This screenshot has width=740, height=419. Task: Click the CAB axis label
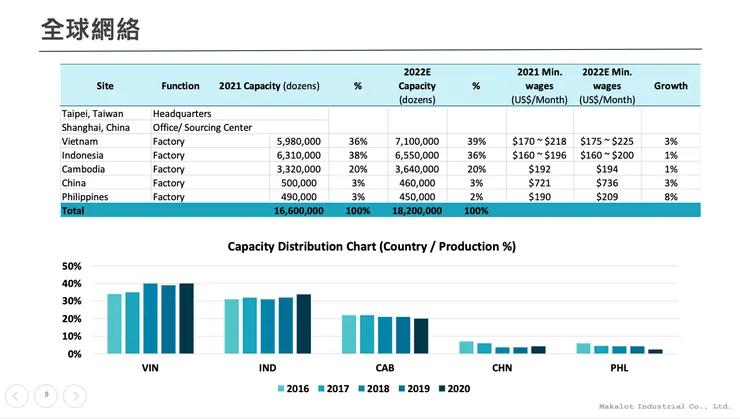tap(385, 368)
